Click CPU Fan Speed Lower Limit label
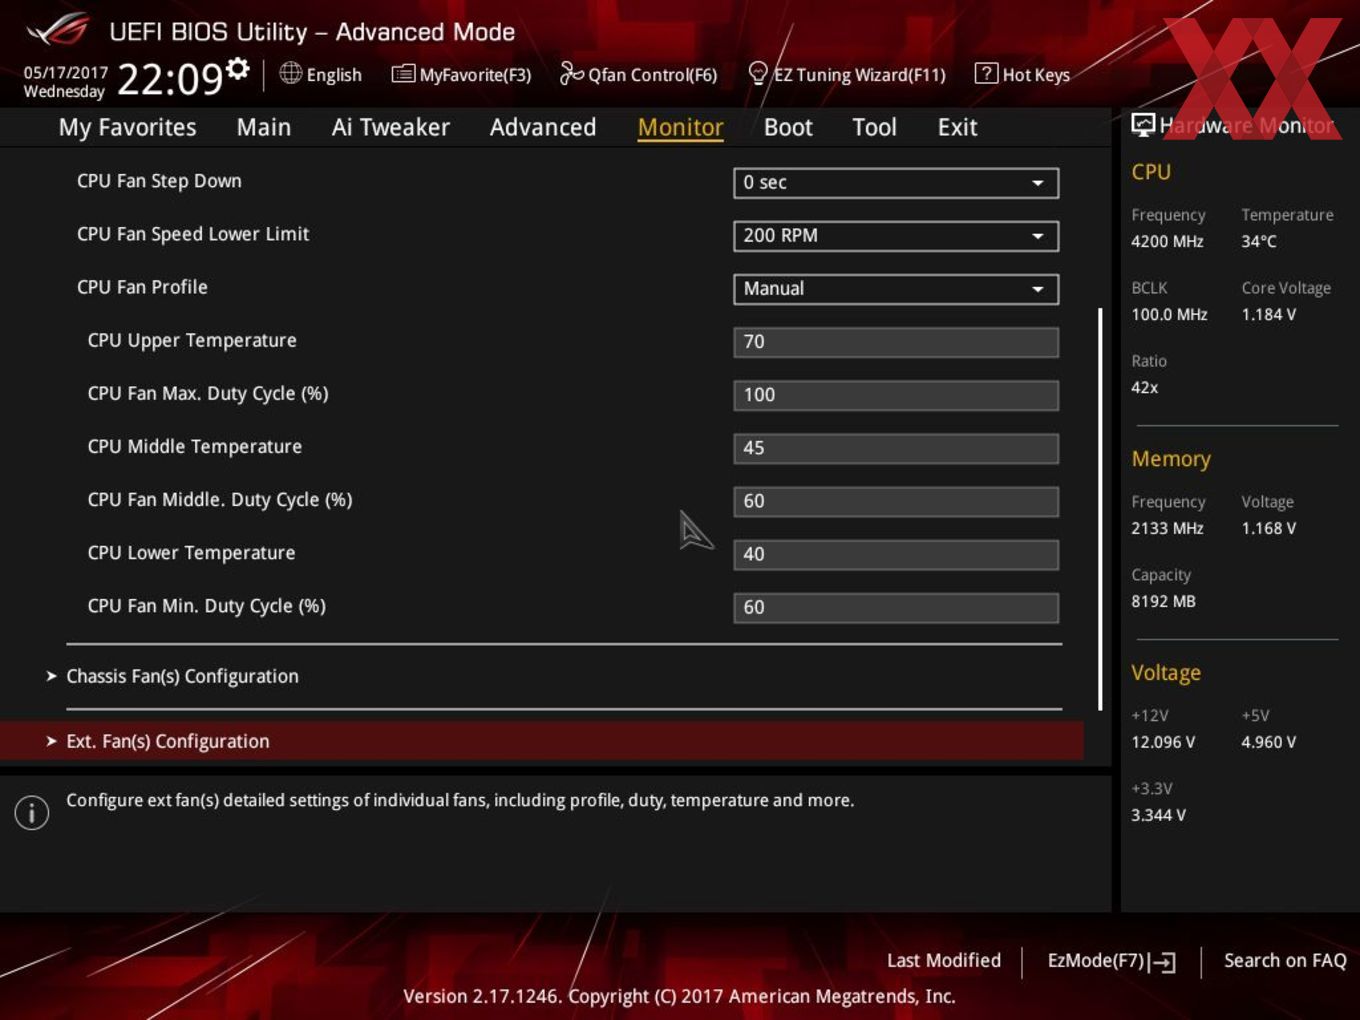The width and height of the screenshot is (1360, 1020). (x=193, y=234)
